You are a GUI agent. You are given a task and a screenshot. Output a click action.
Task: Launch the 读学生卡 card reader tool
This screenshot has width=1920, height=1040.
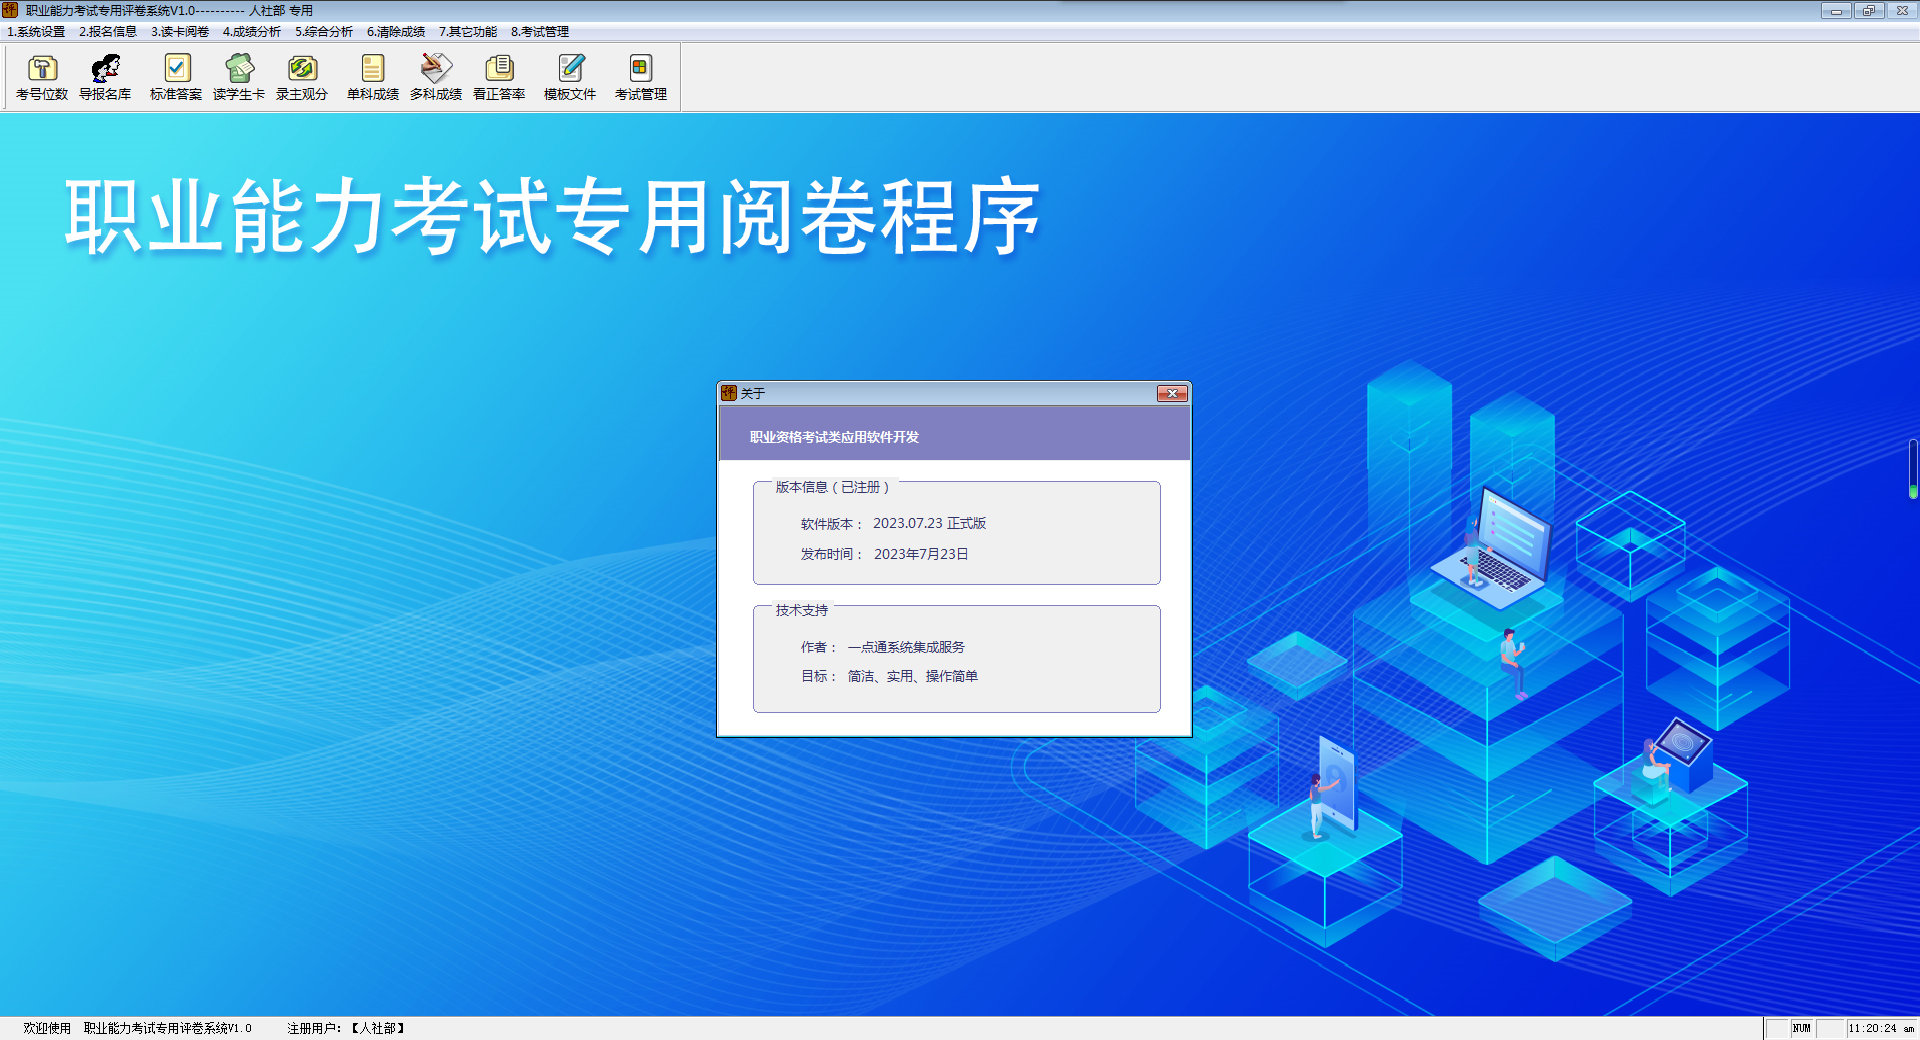click(239, 77)
